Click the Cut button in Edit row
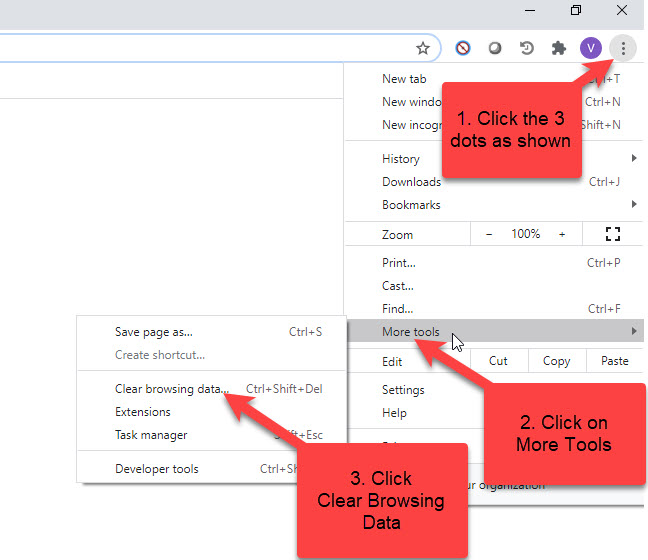 pos(498,361)
